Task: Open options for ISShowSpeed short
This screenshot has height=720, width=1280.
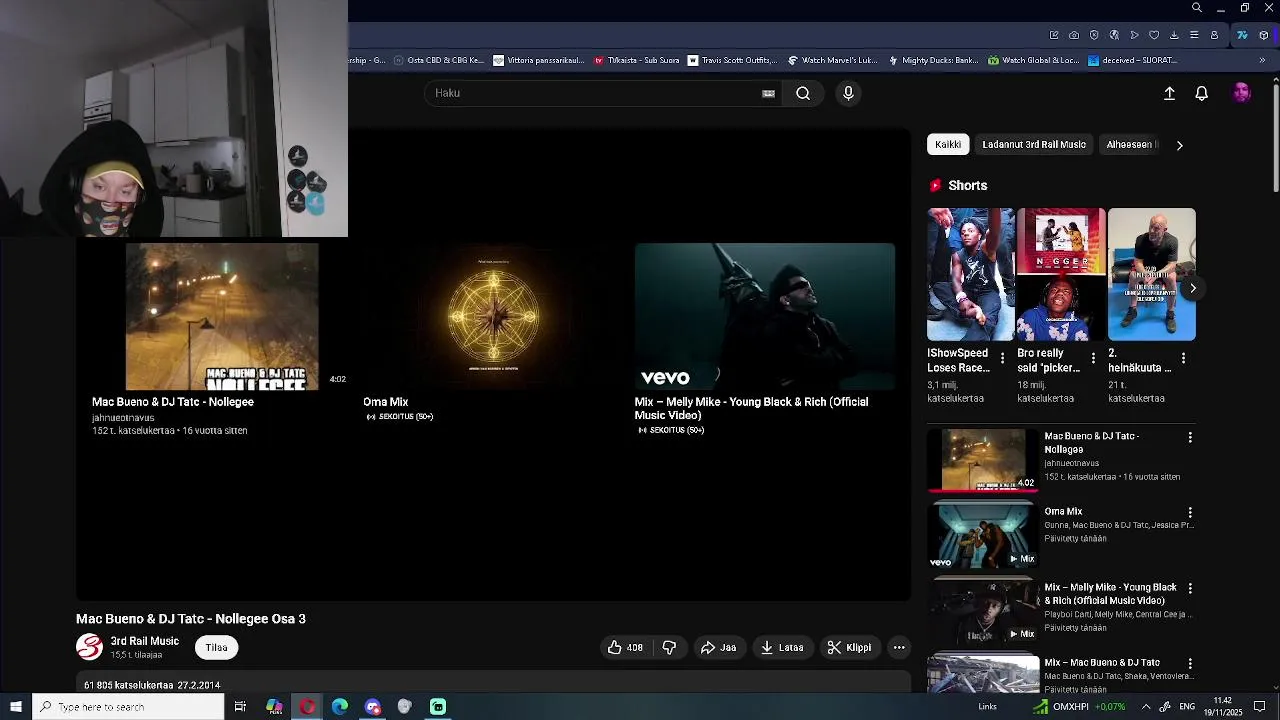Action: (x=1002, y=358)
